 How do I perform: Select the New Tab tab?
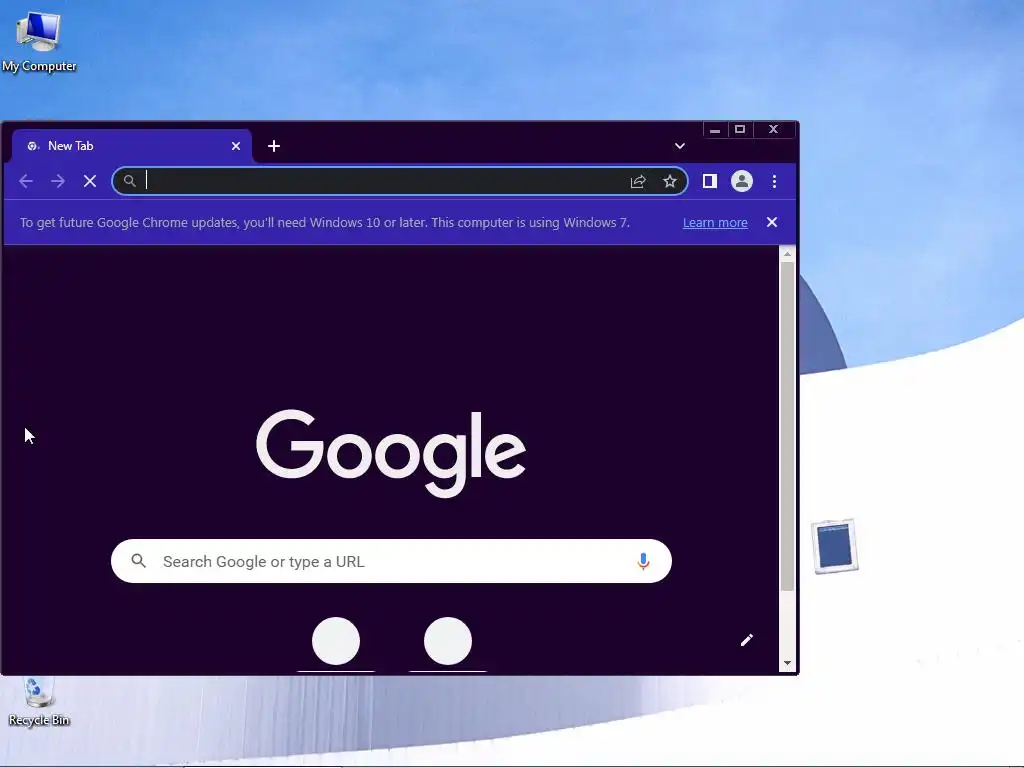(x=131, y=146)
